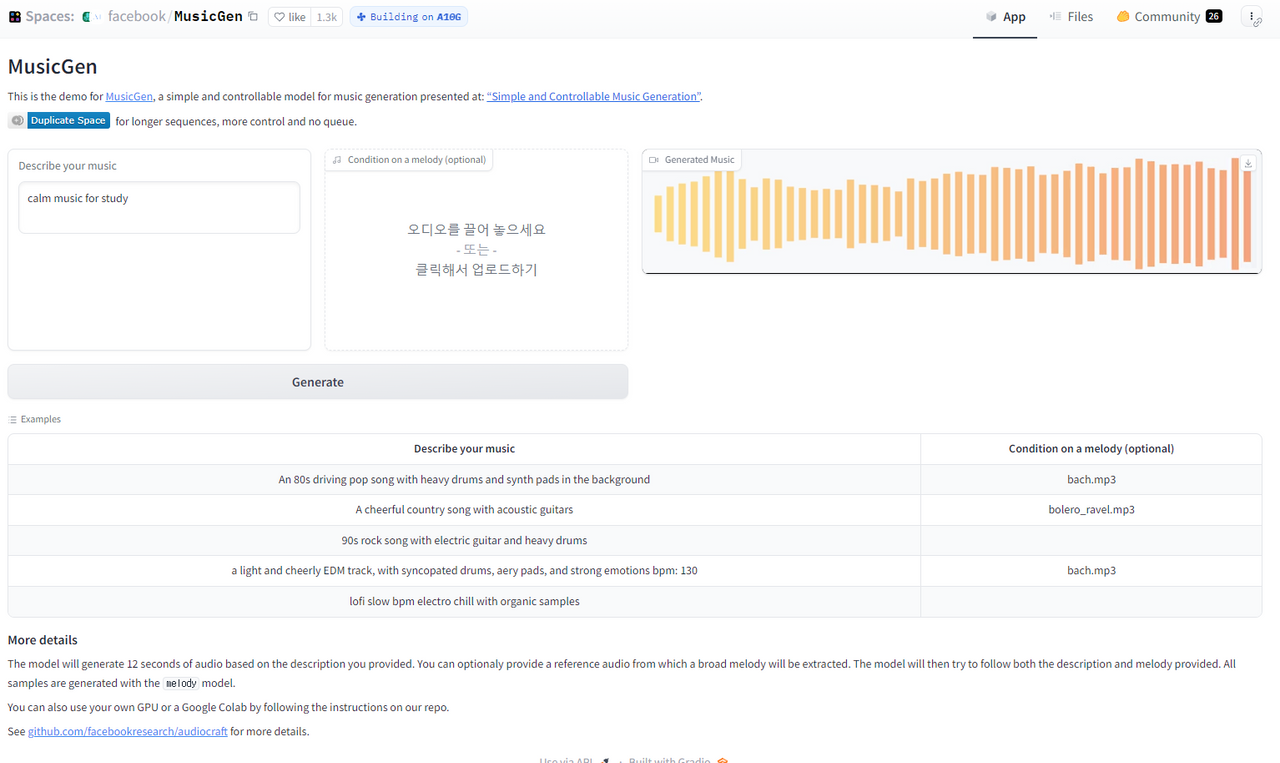Follow the MusicGen link in the description
1280x763 pixels.
[x=129, y=97]
